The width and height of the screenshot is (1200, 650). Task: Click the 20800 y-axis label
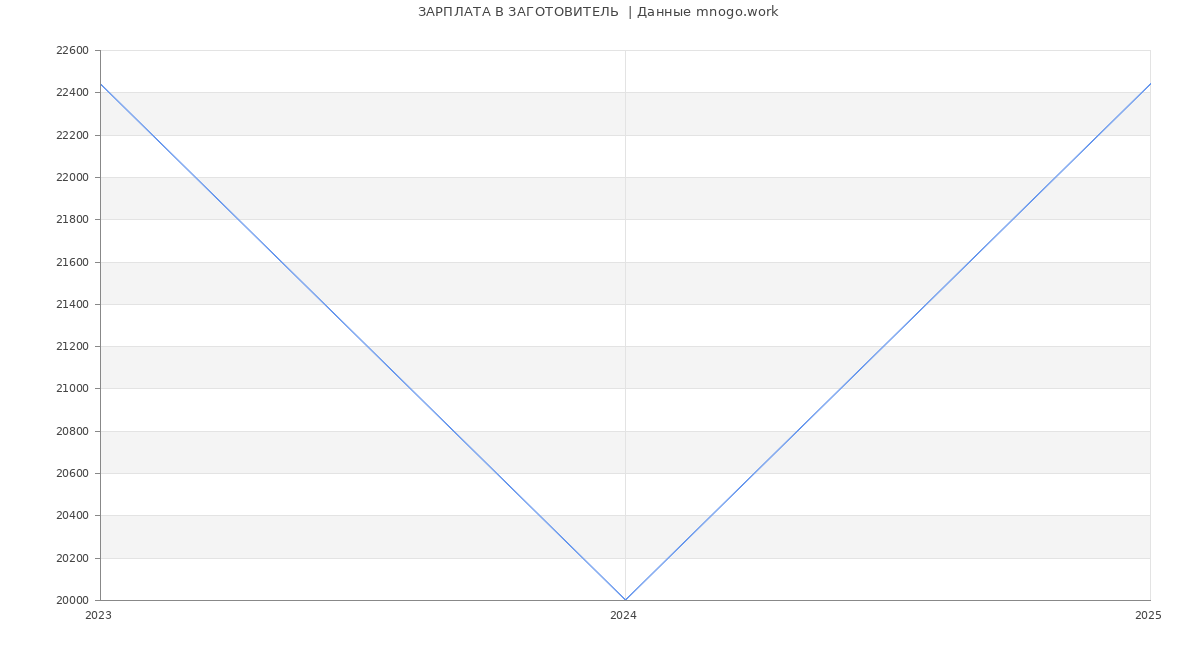(x=72, y=431)
